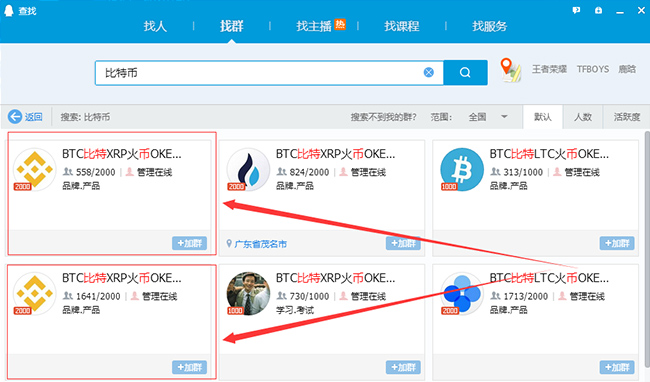This screenshot has width=650, height=382.
Task: Open Binance logo avatar of 1641/2000 group
Action: pyautogui.click(x=34, y=293)
